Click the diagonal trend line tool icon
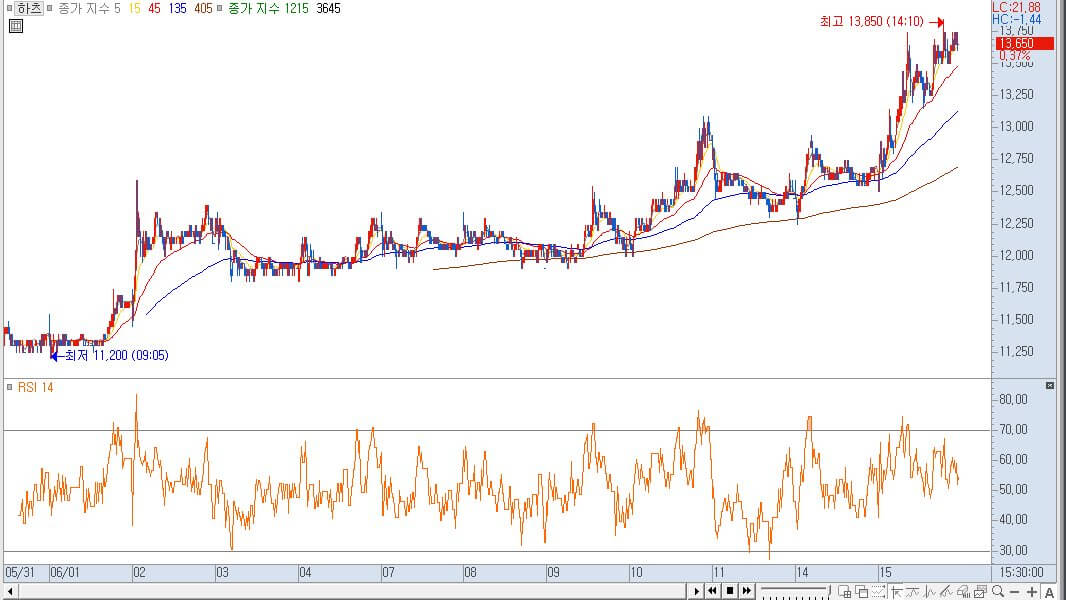The width and height of the screenshot is (1066, 600). pos(946,592)
